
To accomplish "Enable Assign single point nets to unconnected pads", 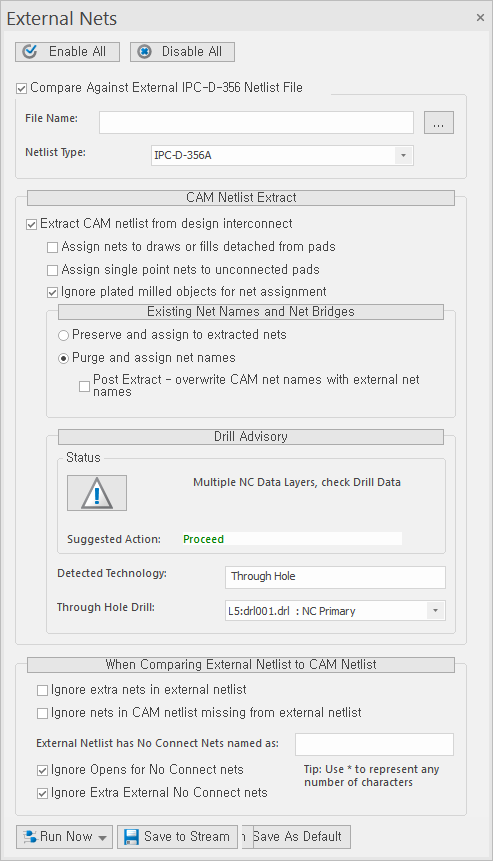I will (52, 270).
